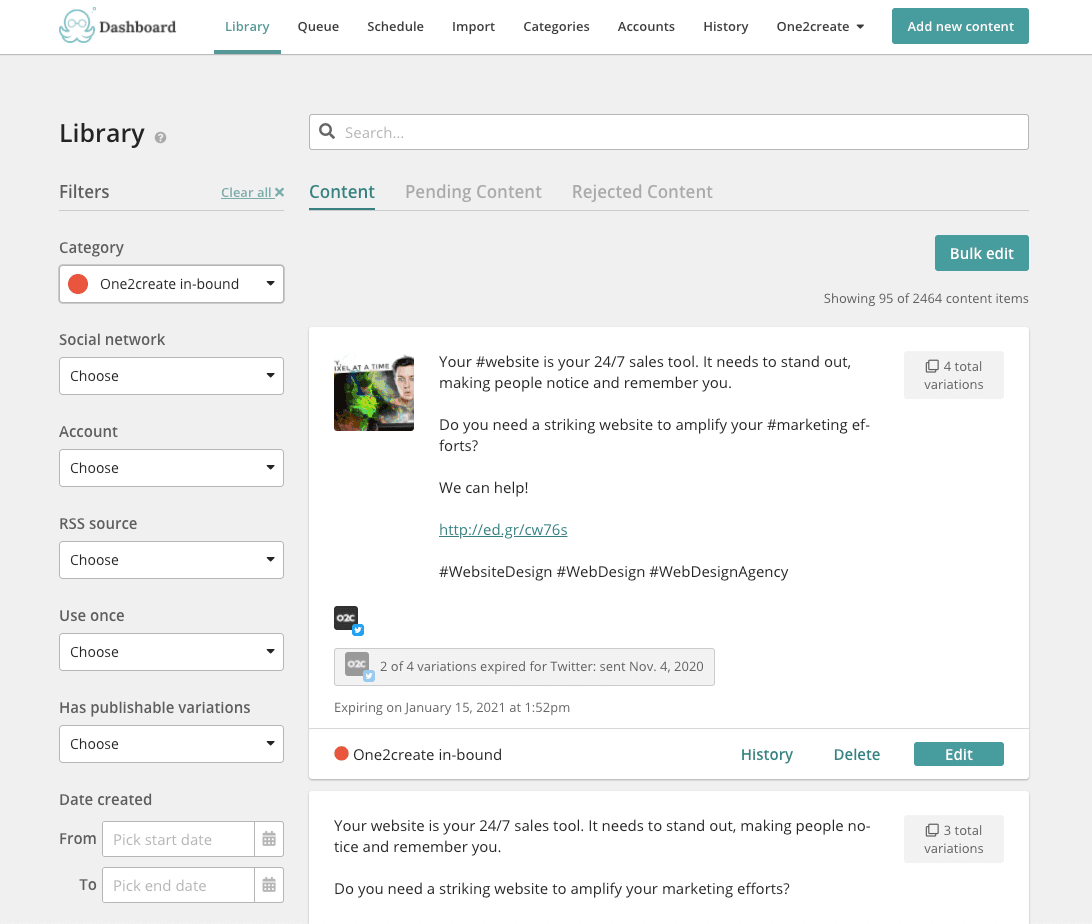Click the post image thumbnail

374,393
